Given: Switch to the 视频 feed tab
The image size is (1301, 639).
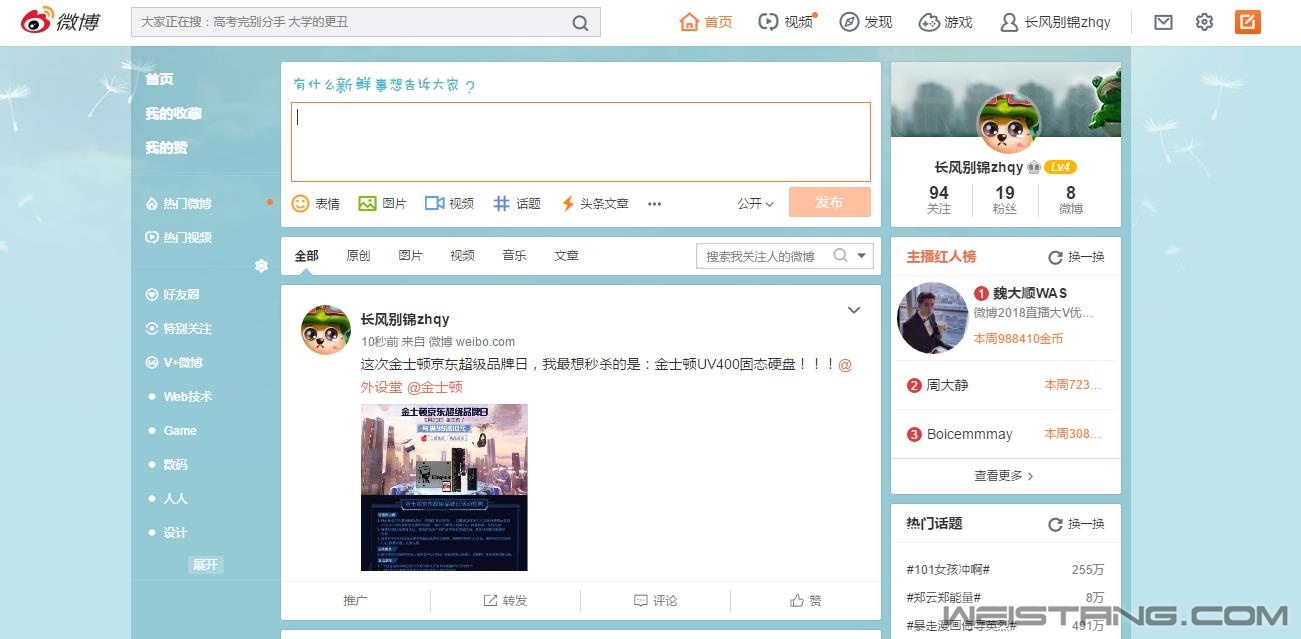Looking at the screenshot, I should (x=462, y=256).
